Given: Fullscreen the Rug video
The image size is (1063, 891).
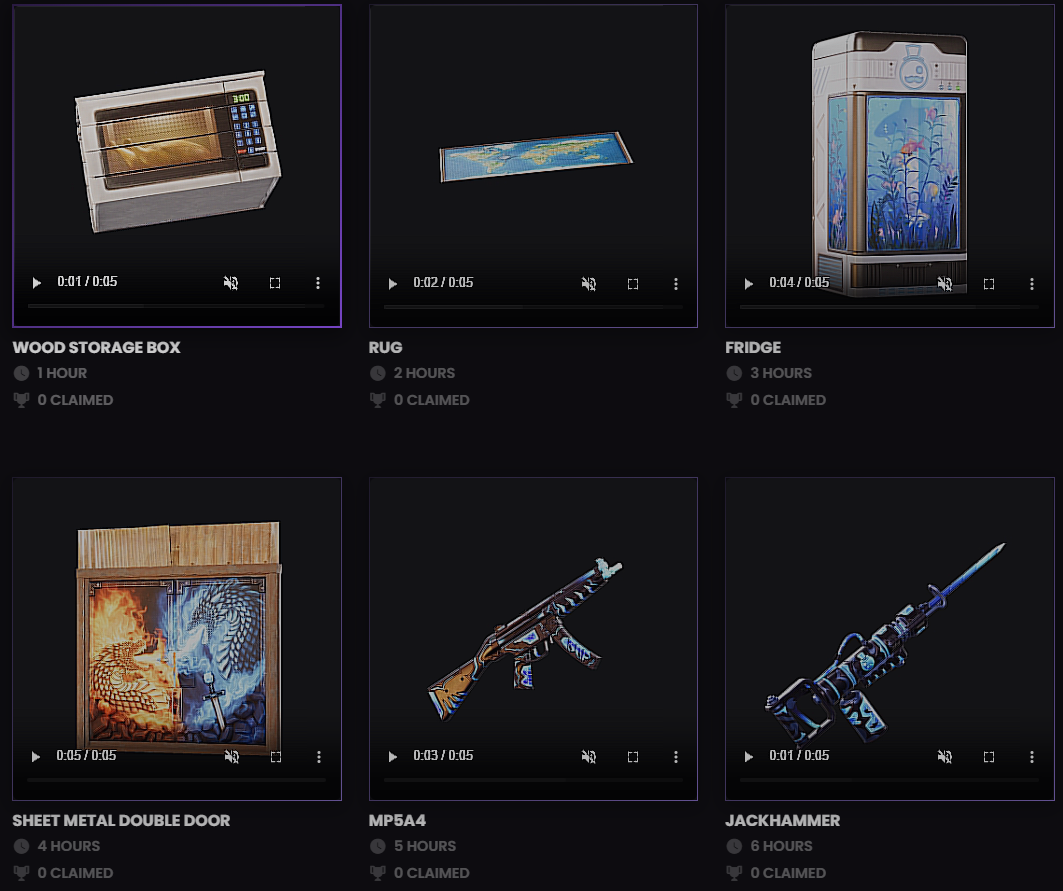Looking at the screenshot, I should pos(633,283).
